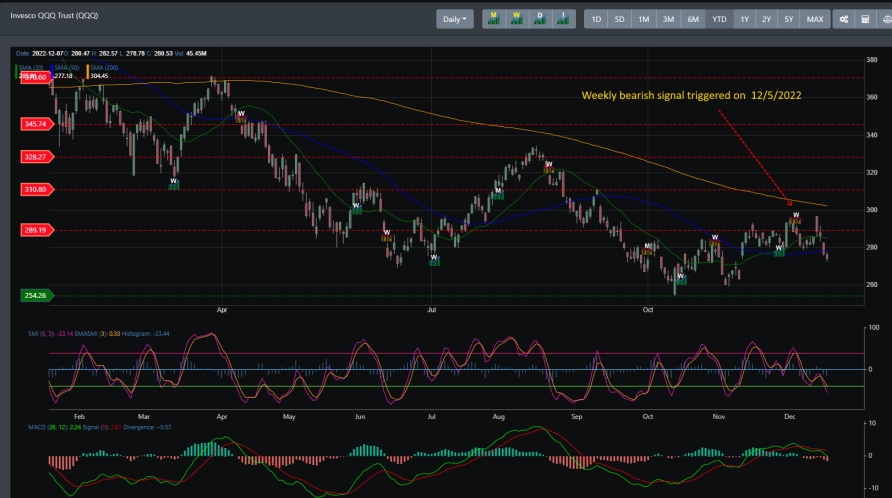This screenshot has width=892, height=498.
Task: Click the Dec label on SMI axis
Action: [x=790, y=417]
